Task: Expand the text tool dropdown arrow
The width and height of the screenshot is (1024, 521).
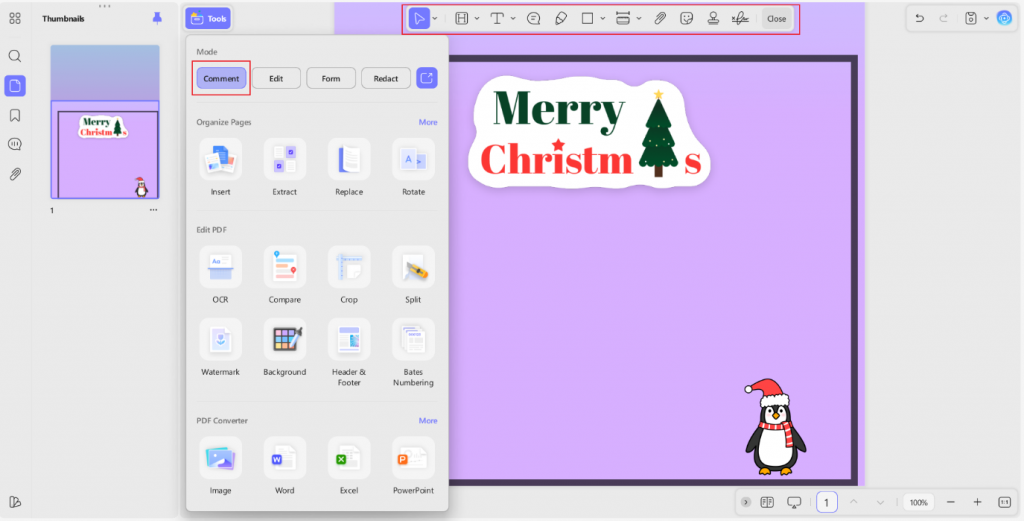Action: (513, 19)
